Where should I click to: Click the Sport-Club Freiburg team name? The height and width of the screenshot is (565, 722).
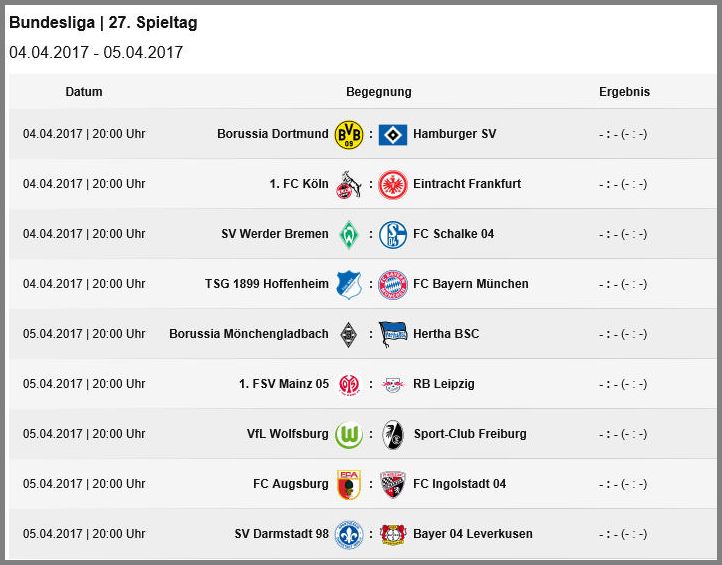(x=470, y=434)
